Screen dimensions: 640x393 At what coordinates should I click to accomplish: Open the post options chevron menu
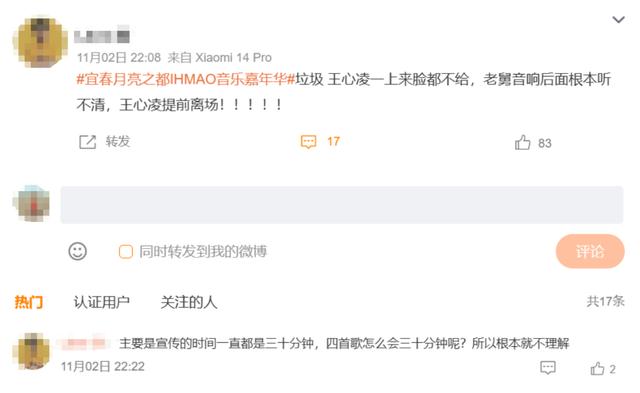[618, 20]
